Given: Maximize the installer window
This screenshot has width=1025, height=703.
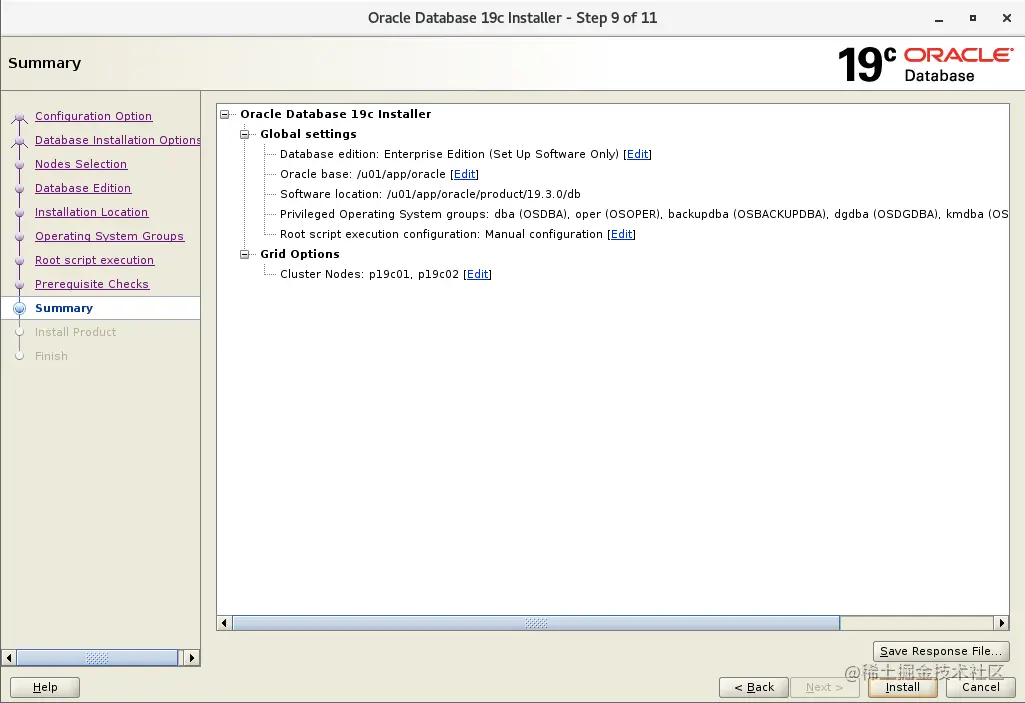Looking at the screenshot, I should tap(973, 18).
